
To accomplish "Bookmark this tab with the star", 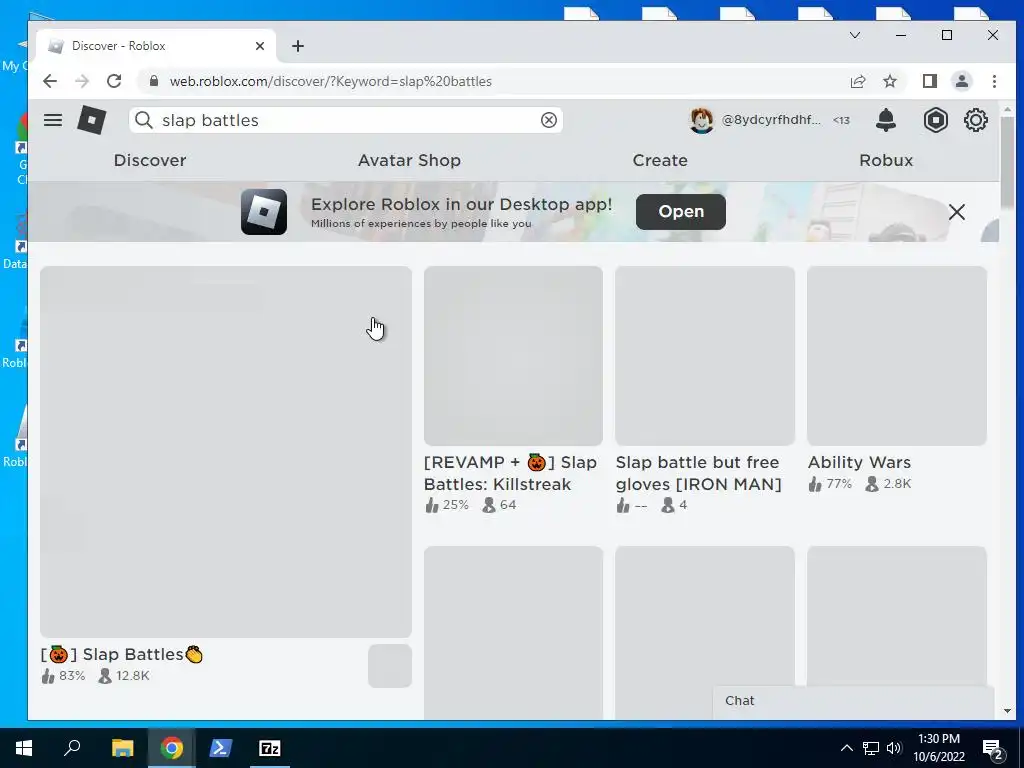I will [x=889, y=81].
